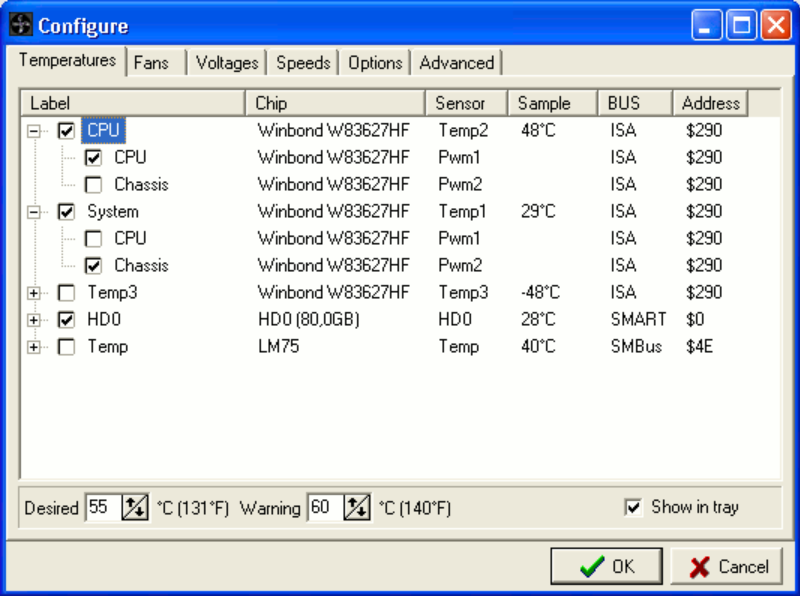Check the Chassis box under CPU
This screenshot has height=596, width=800.
pos(93,185)
